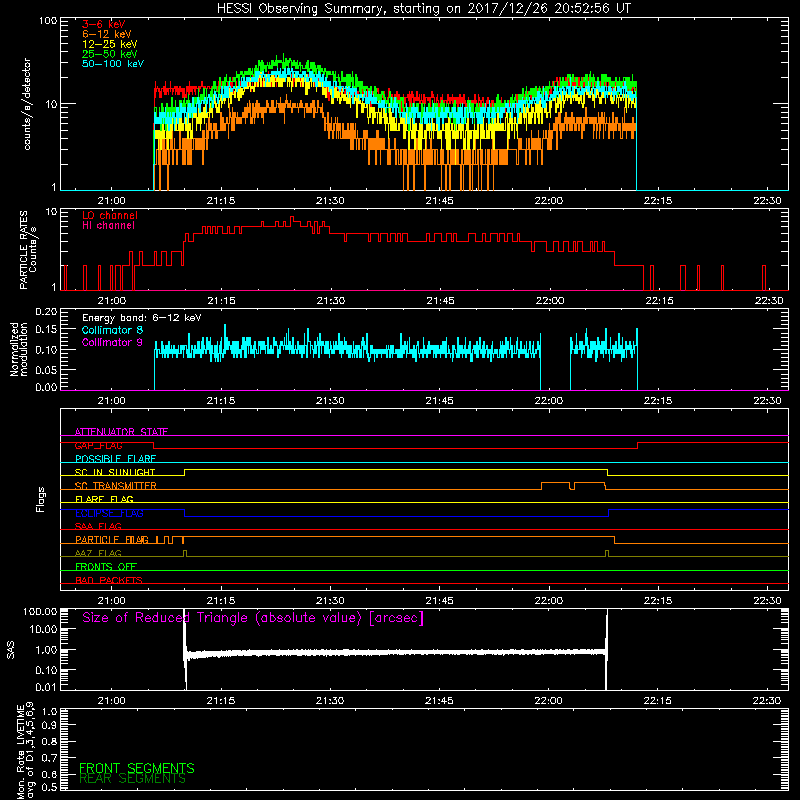The height and width of the screenshot is (800, 800).
Task: Click the FRONTS OFF flag label
Action: [x=106, y=567]
